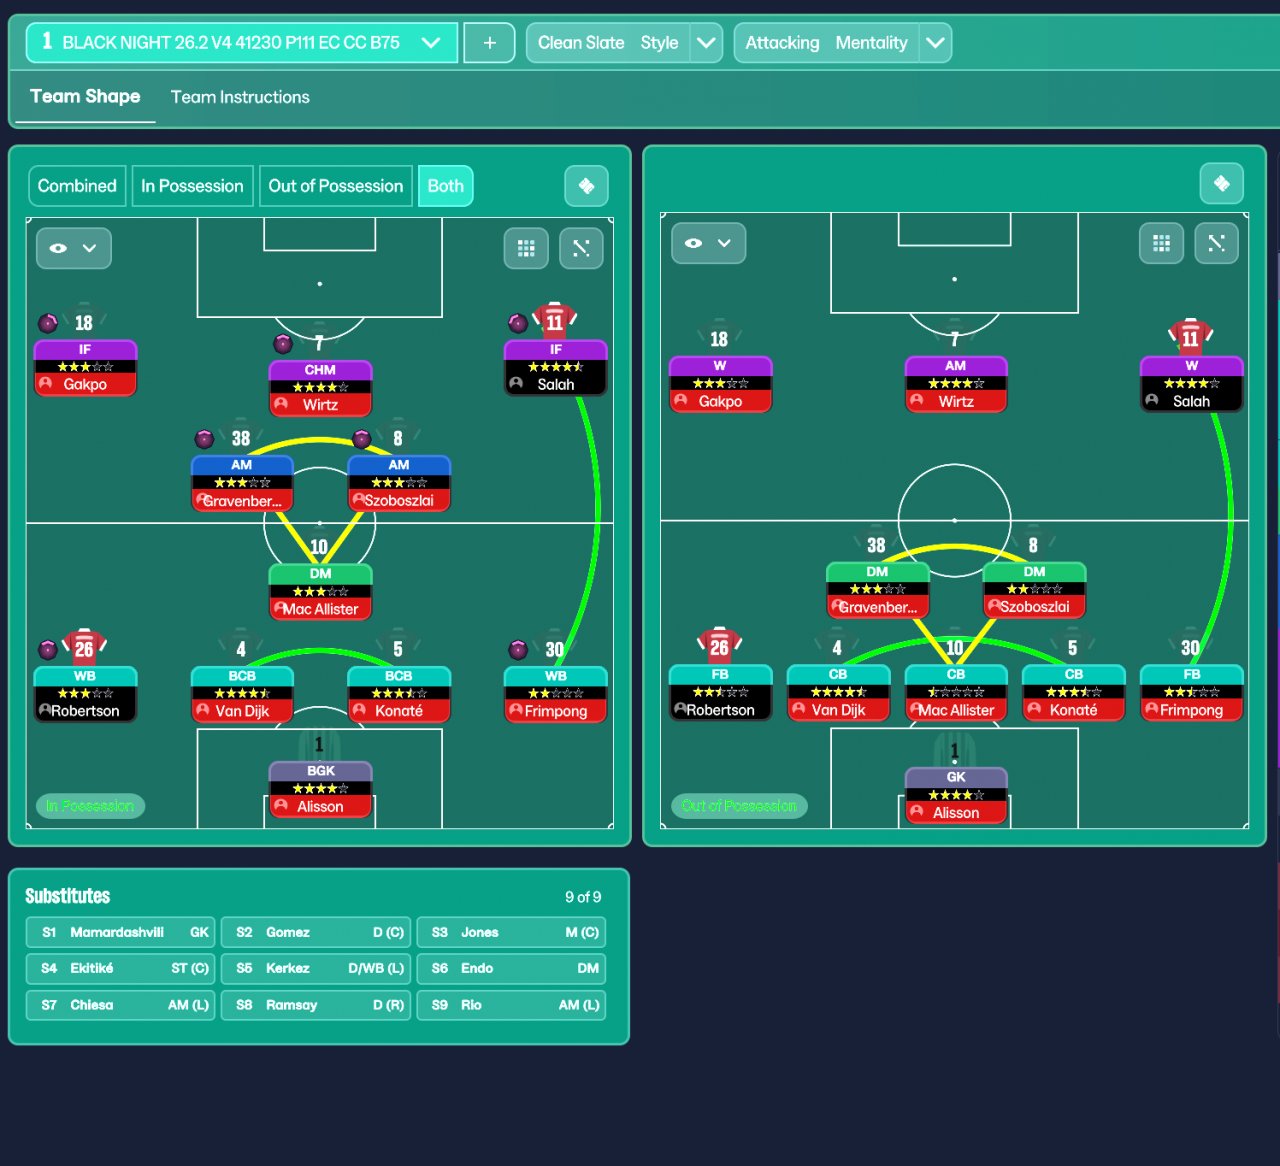Image resolution: width=1280 pixels, height=1166 pixels.
Task: Select Robertson's WB role card
Action: click(x=85, y=694)
